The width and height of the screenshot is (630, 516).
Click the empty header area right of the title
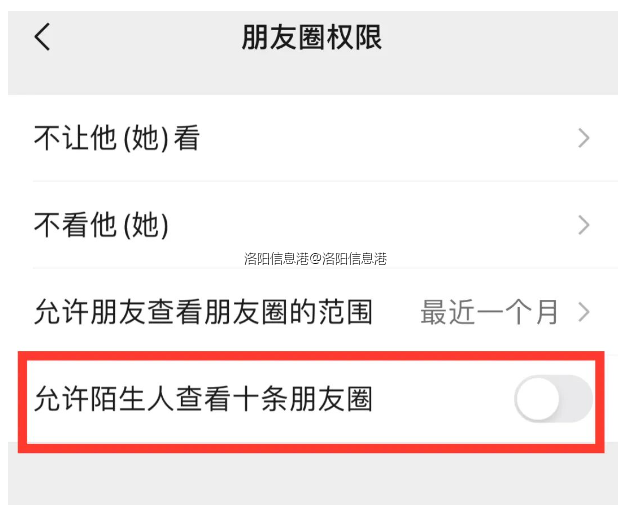point(500,38)
